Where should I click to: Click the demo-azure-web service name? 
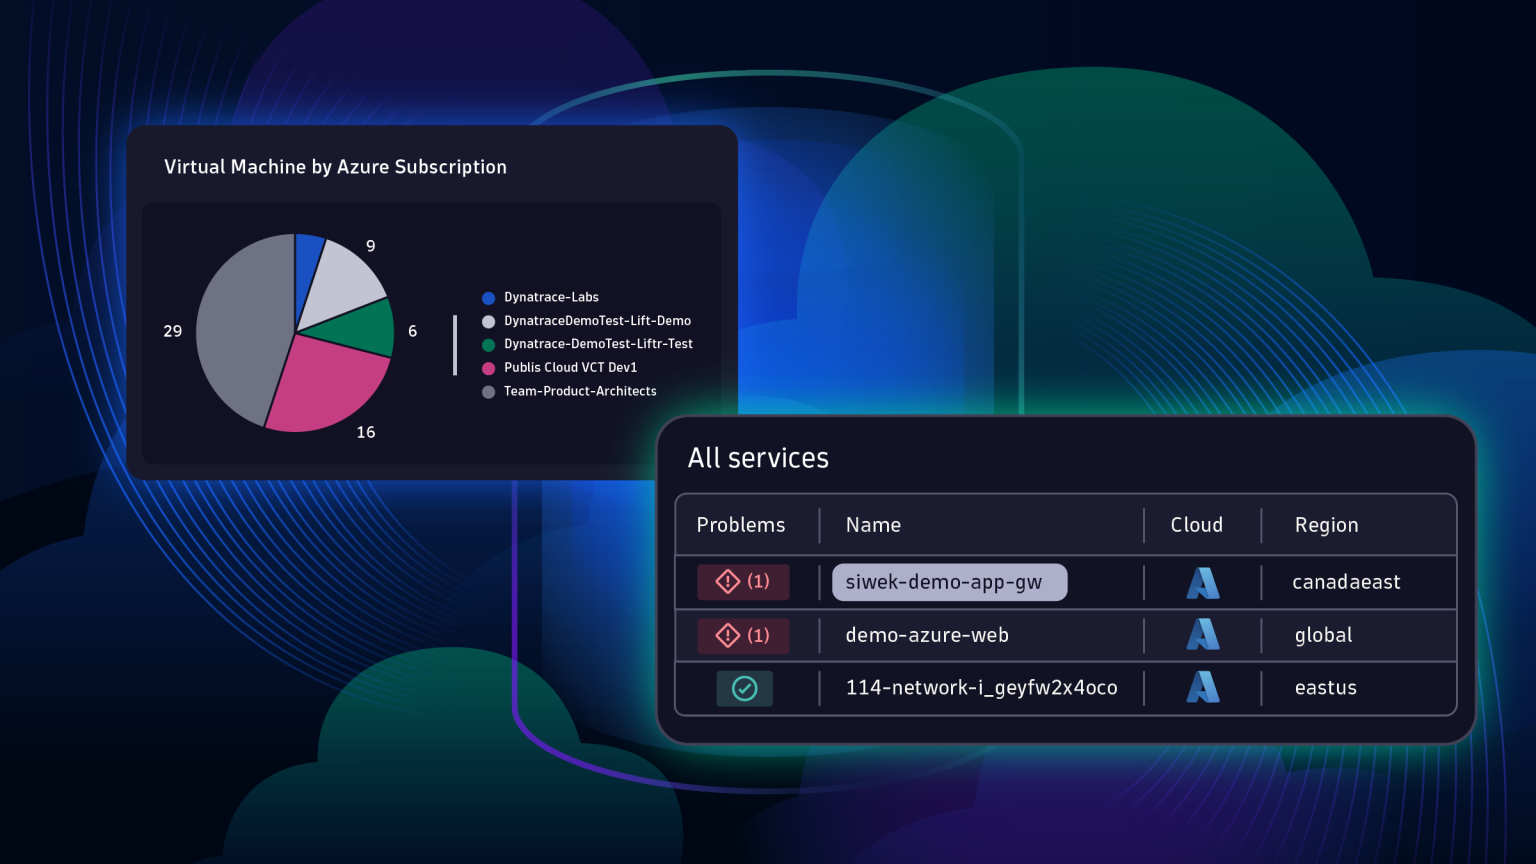pos(927,635)
